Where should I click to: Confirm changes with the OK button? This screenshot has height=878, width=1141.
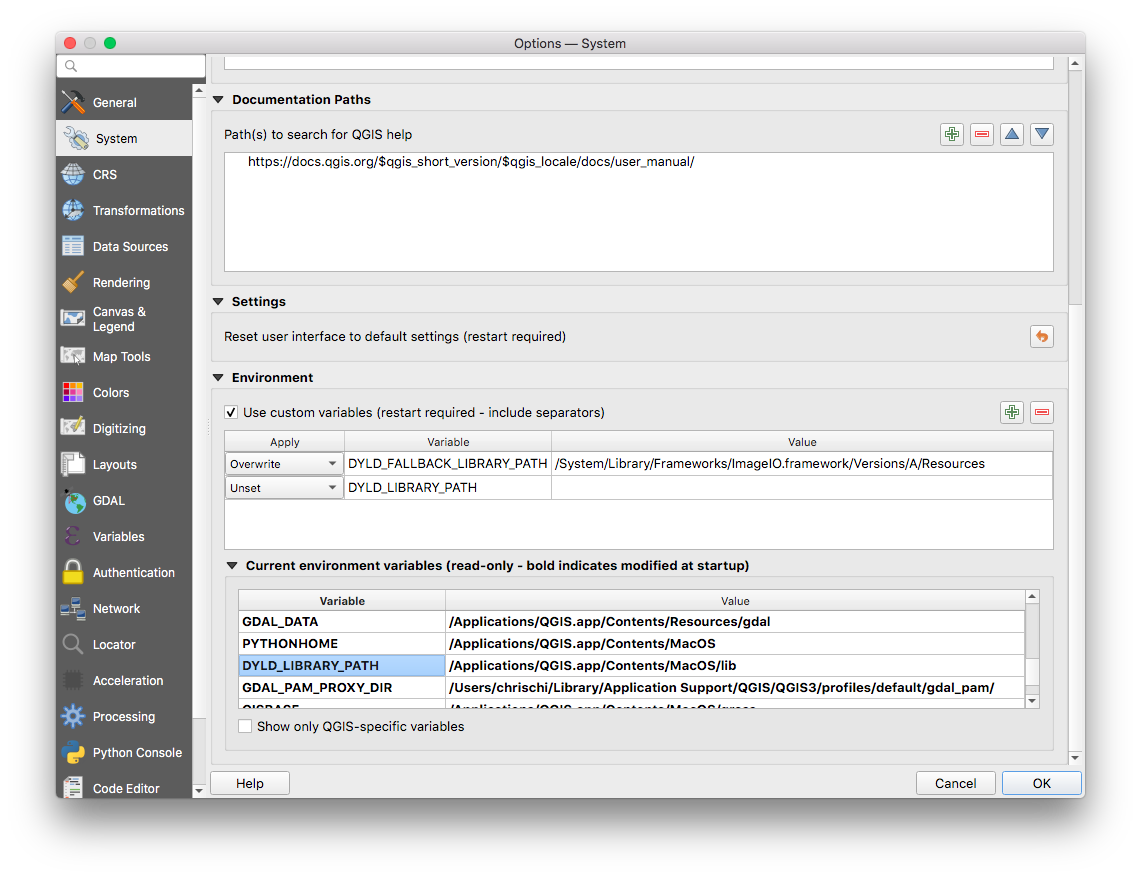[1041, 783]
